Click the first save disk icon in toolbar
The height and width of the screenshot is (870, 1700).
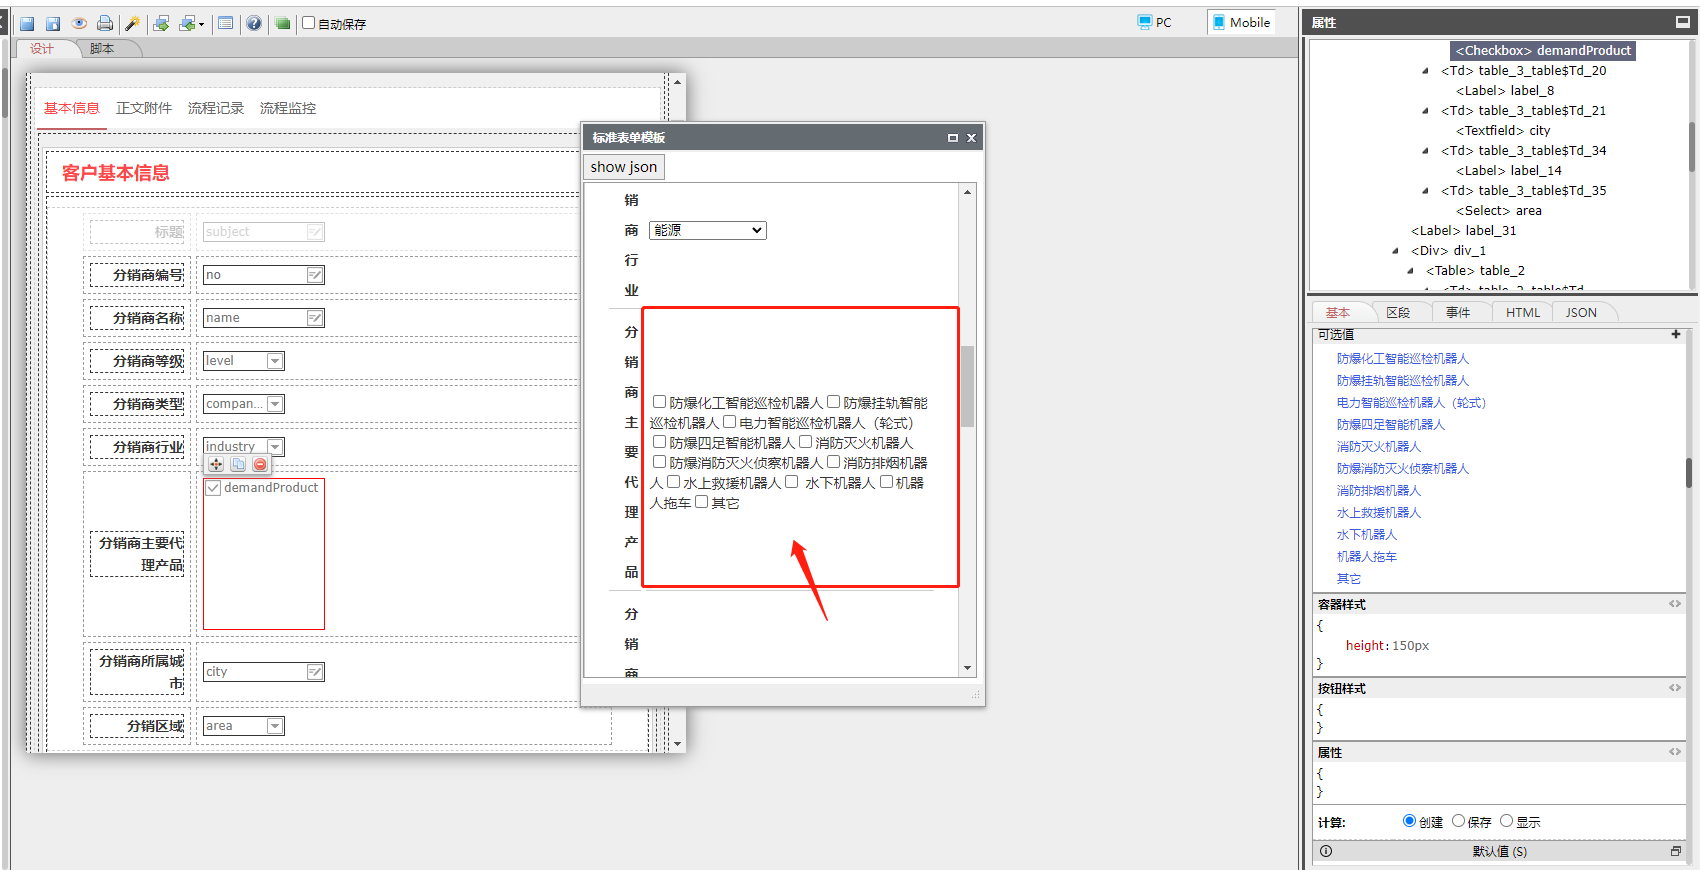[x=27, y=23]
